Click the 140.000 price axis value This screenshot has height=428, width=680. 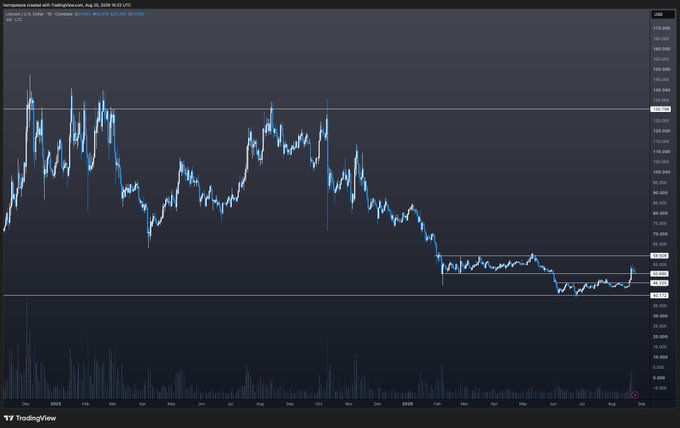(661, 90)
